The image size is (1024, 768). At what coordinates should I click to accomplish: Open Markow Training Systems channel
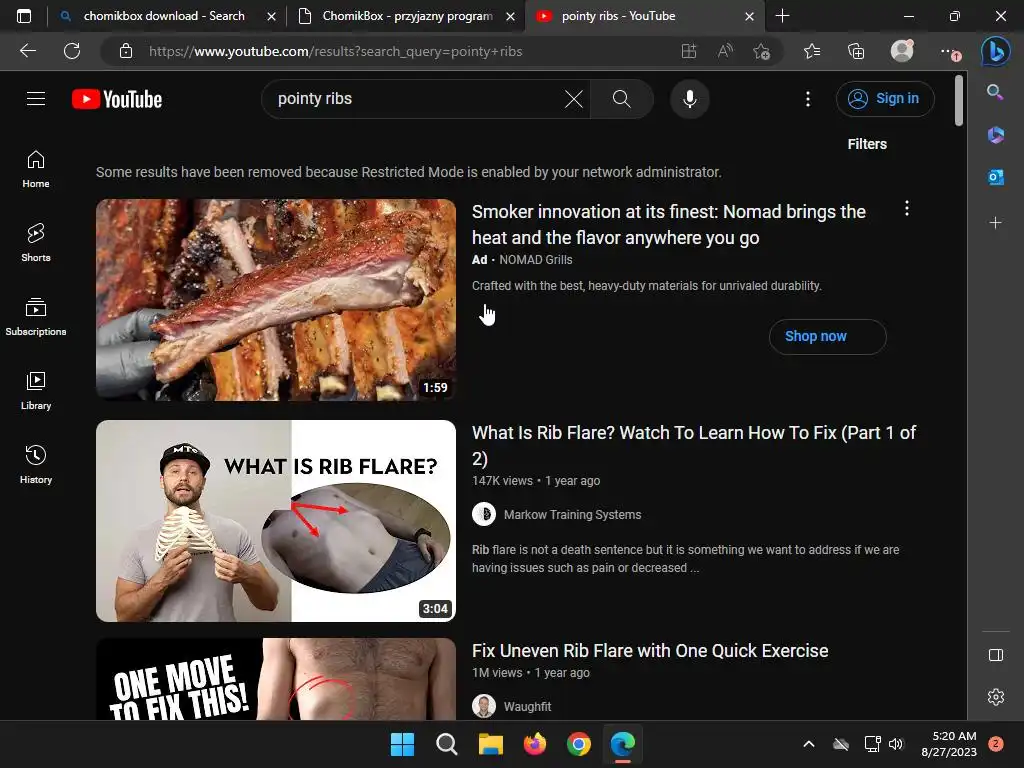coord(572,515)
